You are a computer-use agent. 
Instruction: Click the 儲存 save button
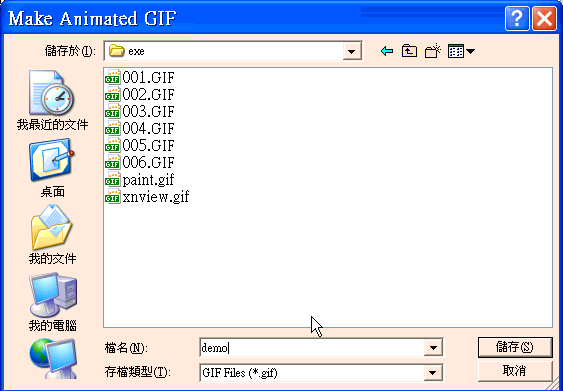515,347
